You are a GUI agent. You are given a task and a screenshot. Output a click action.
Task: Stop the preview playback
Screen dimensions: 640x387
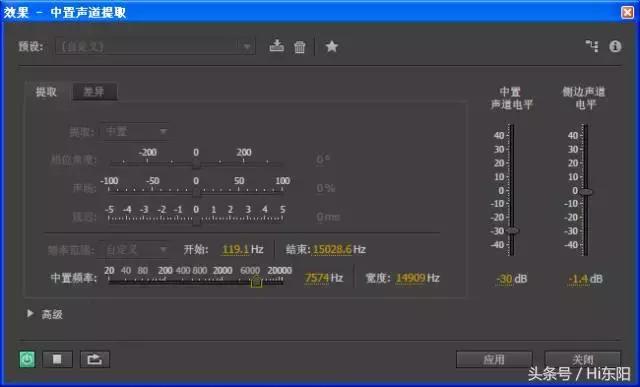(x=58, y=359)
